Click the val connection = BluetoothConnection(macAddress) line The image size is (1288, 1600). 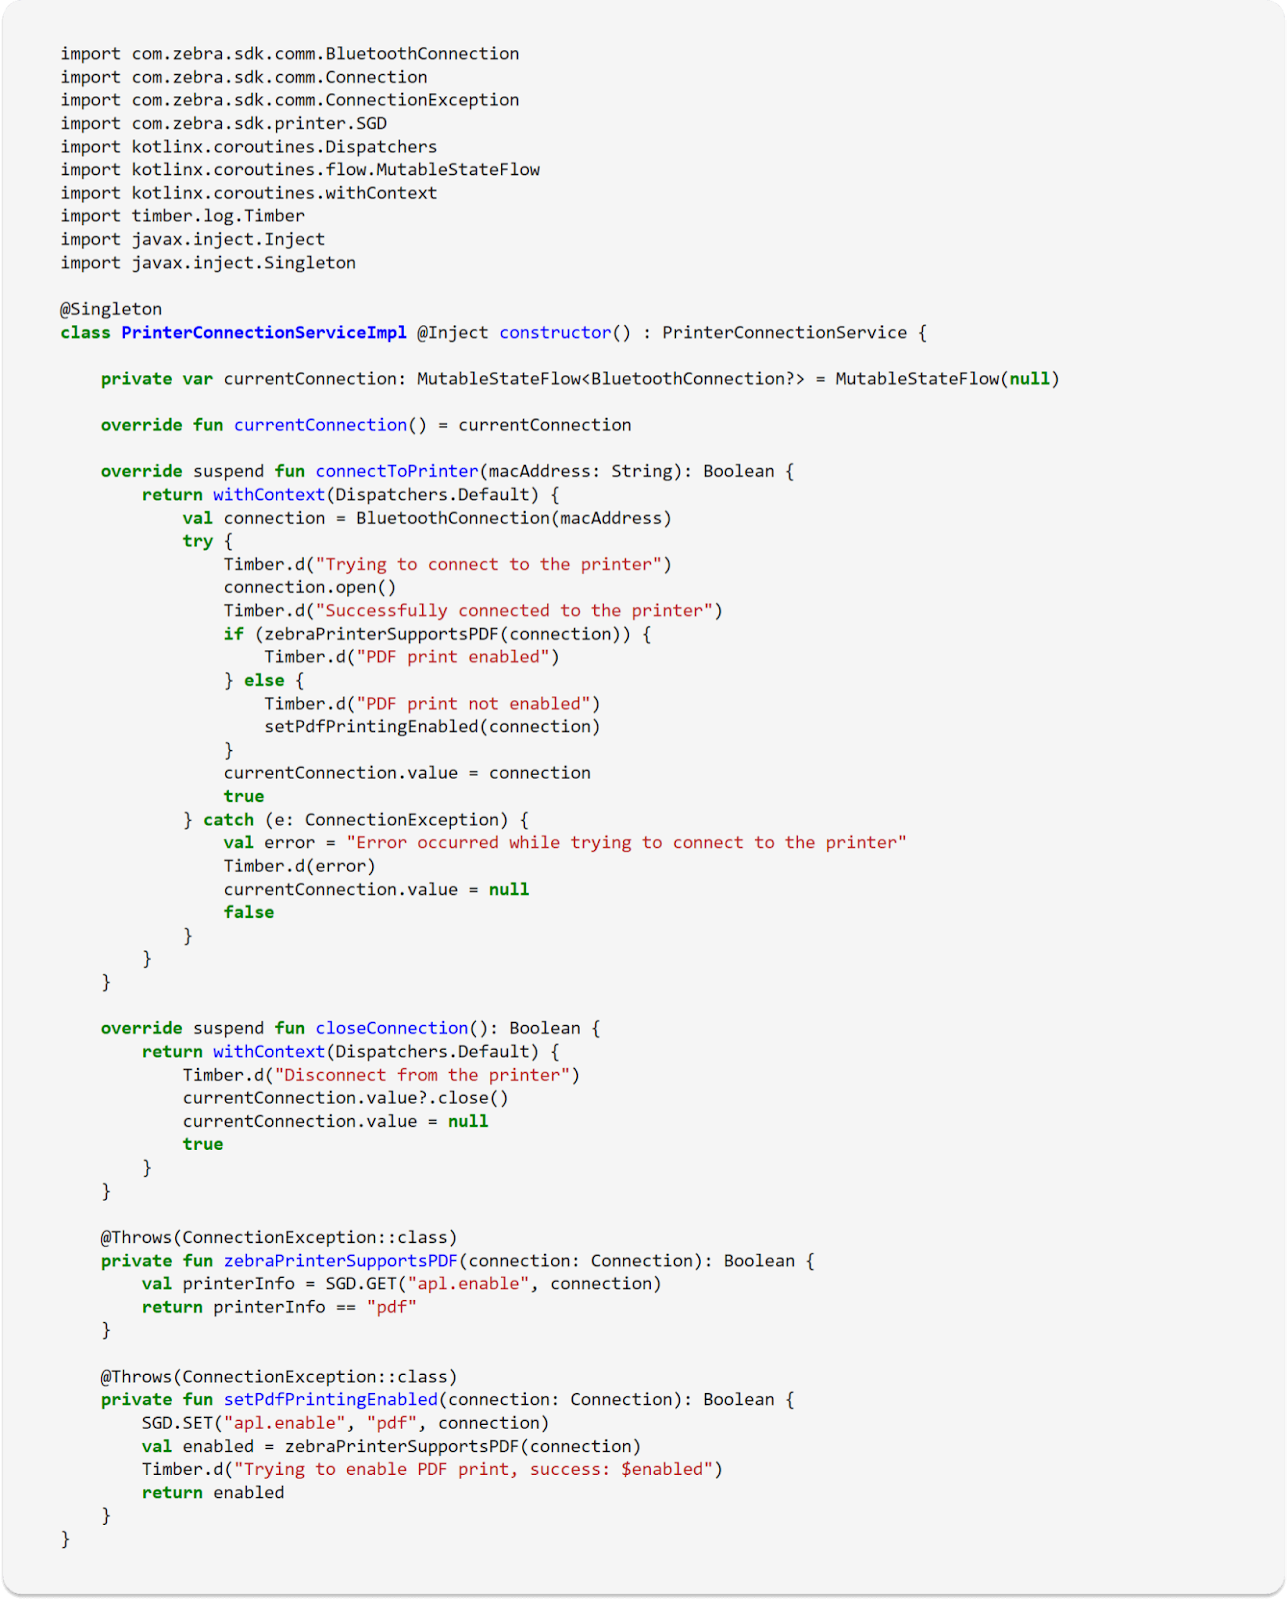427,518
